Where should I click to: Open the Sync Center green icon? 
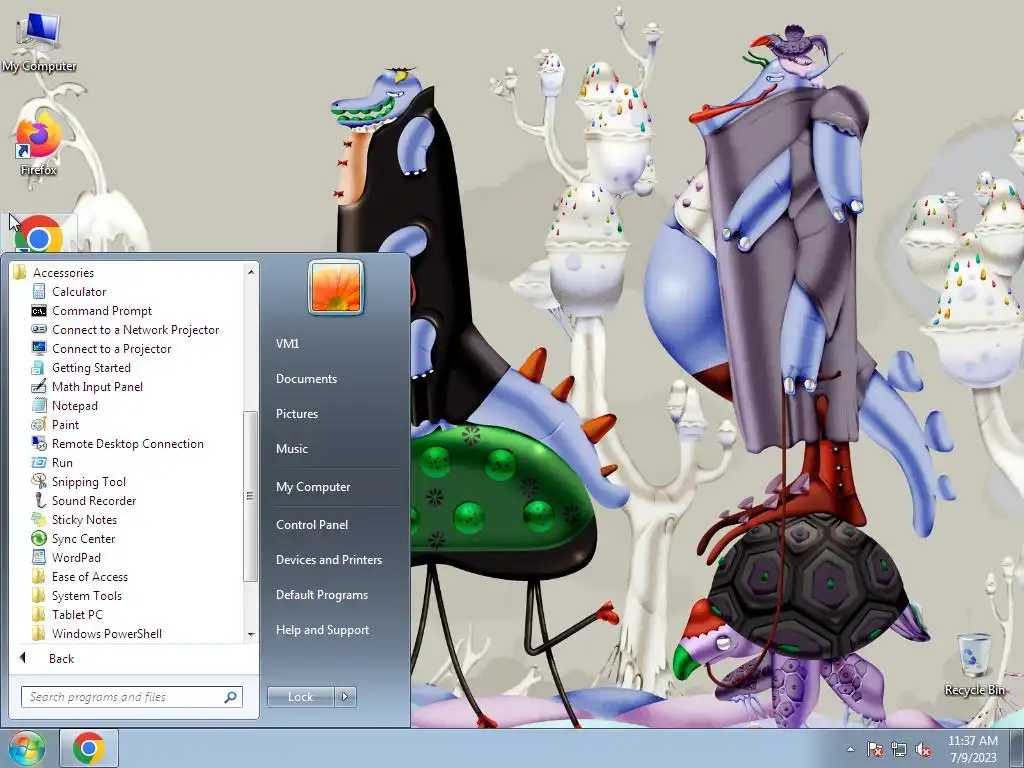(x=39, y=538)
